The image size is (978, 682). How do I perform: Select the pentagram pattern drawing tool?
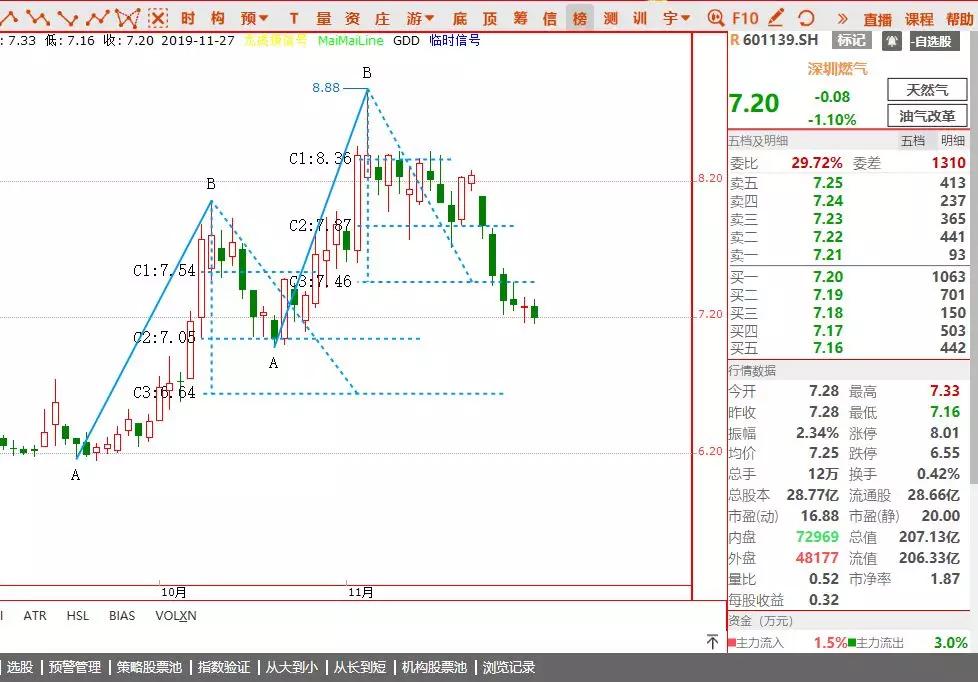pyautogui.click(x=127, y=17)
